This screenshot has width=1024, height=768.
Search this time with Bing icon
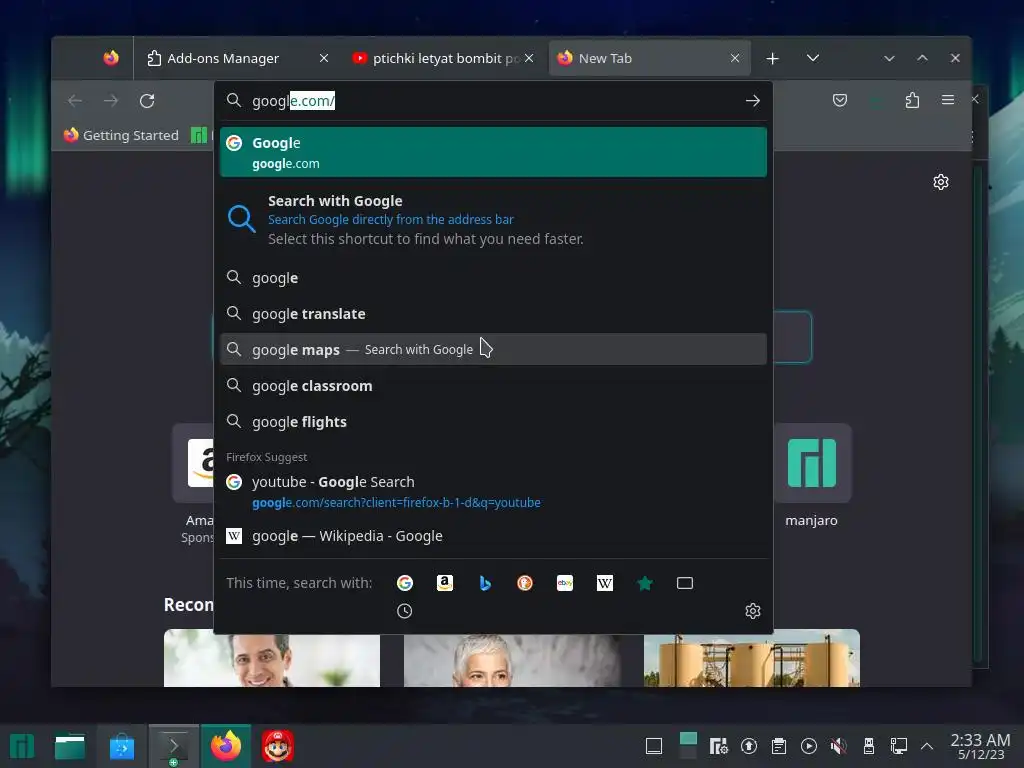[485, 583]
